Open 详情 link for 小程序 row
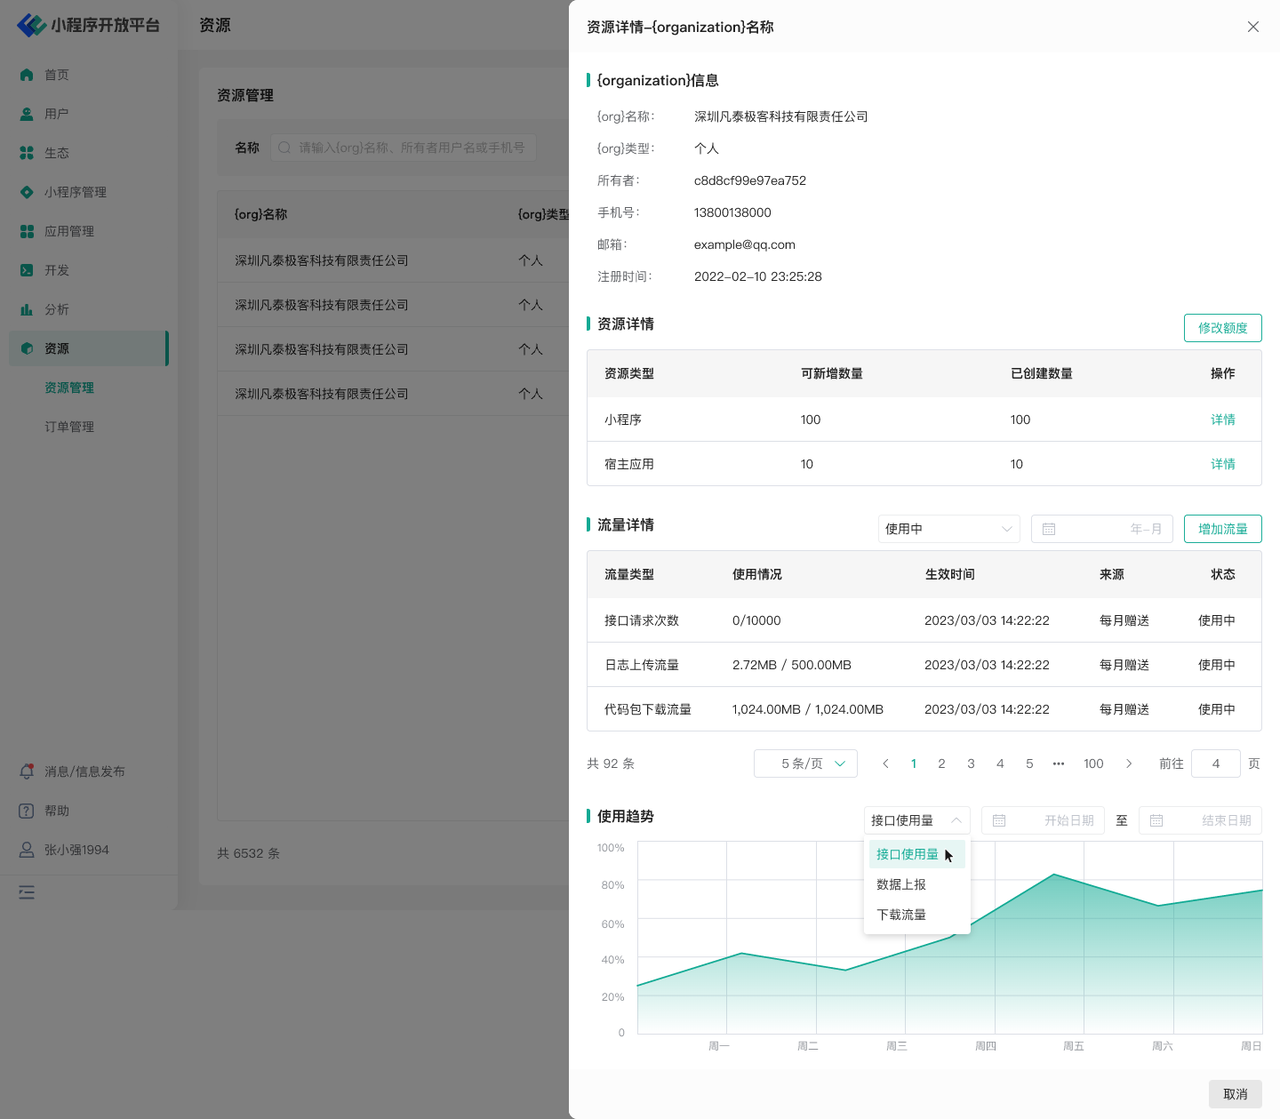Image resolution: width=1280 pixels, height=1119 pixels. 1222,420
